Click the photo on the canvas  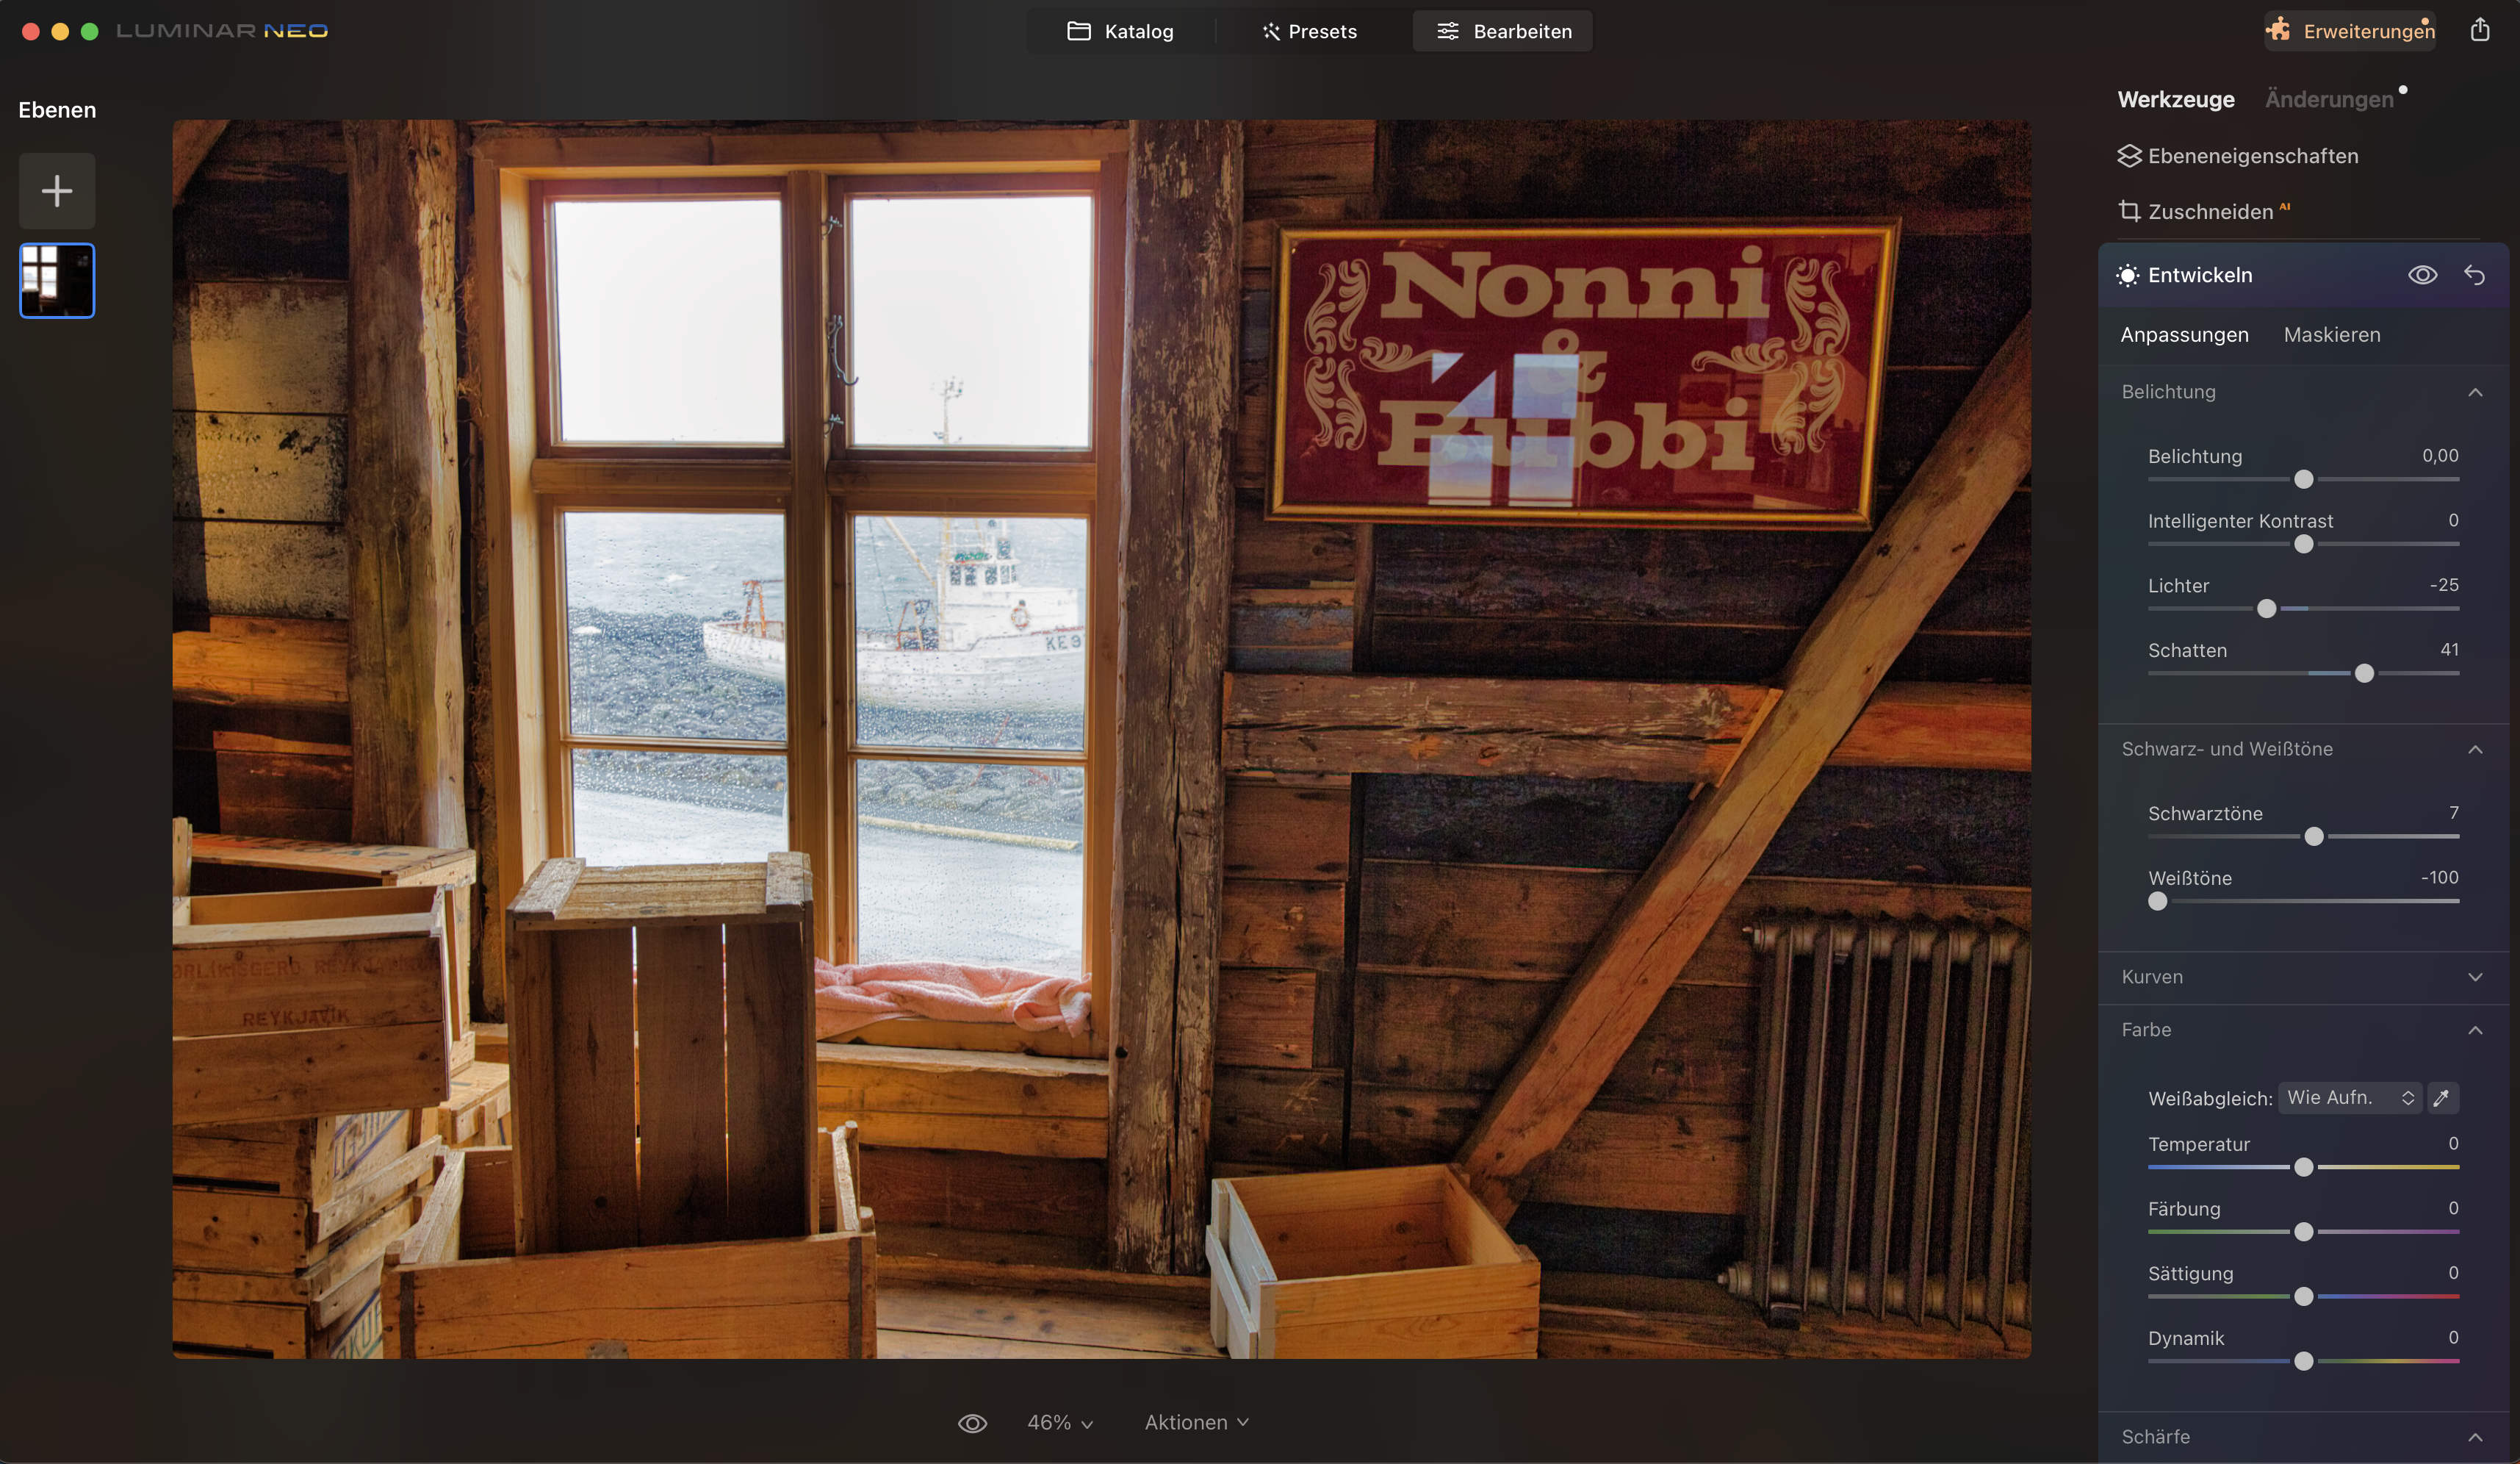pos(1101,739)
